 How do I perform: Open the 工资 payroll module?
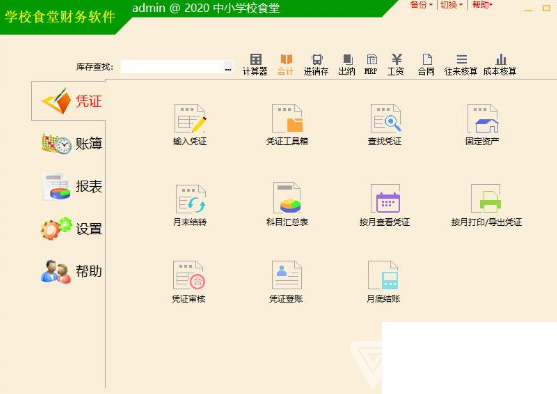point(395,65)
